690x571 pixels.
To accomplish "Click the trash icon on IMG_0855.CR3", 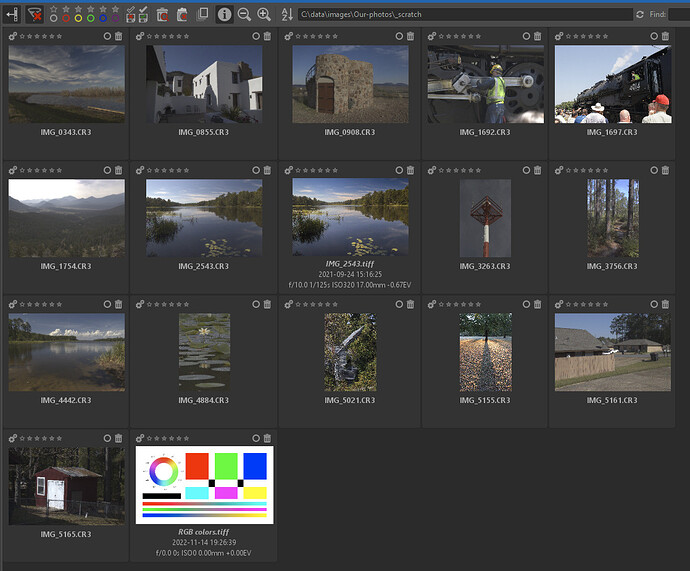I will 265,36.
